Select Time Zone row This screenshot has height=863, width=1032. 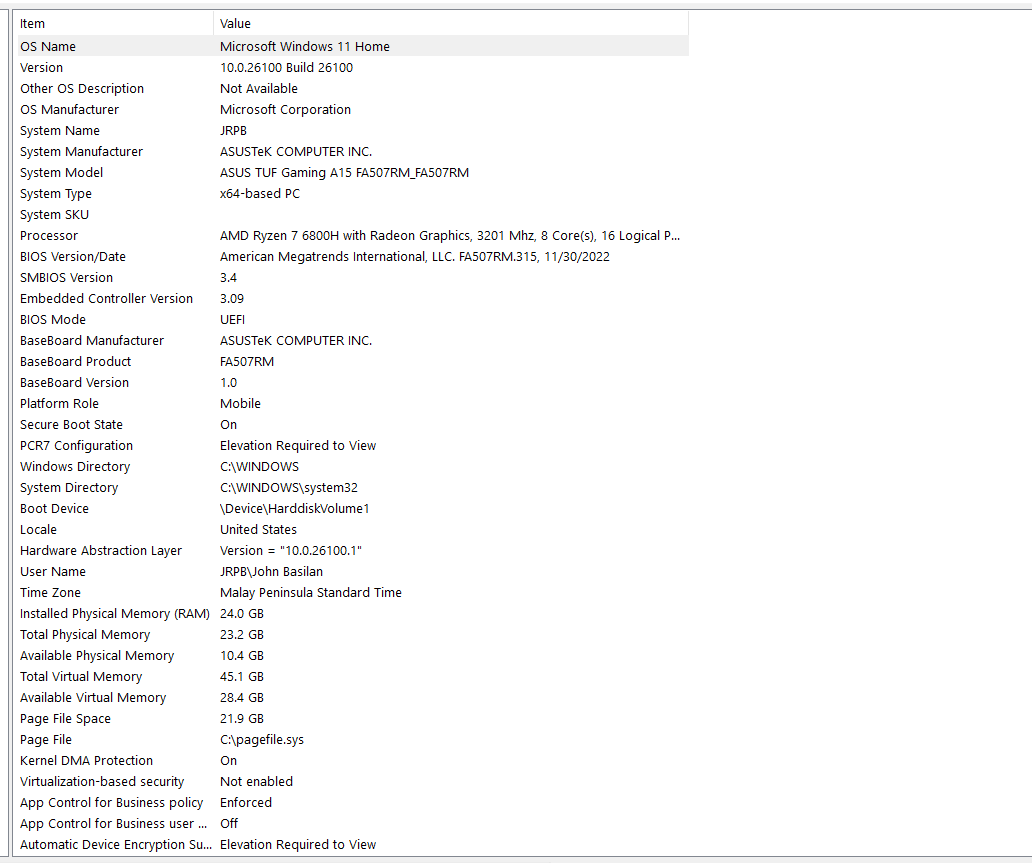[x=351, y=593]
